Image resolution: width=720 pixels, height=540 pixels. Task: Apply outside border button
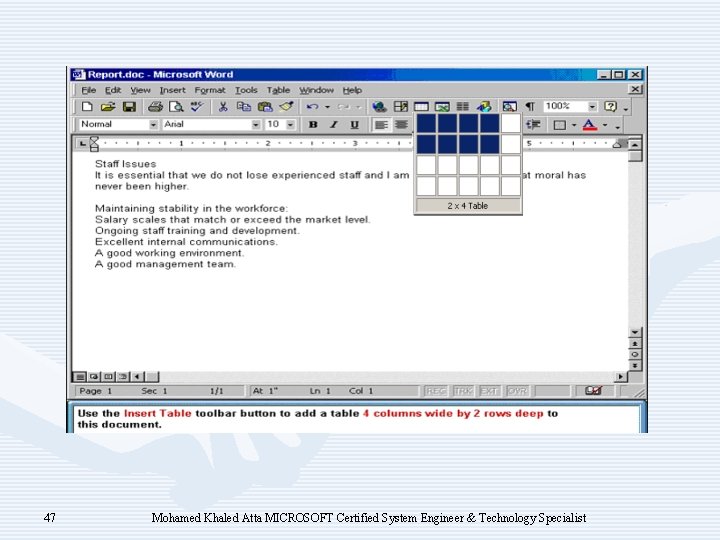559,125
